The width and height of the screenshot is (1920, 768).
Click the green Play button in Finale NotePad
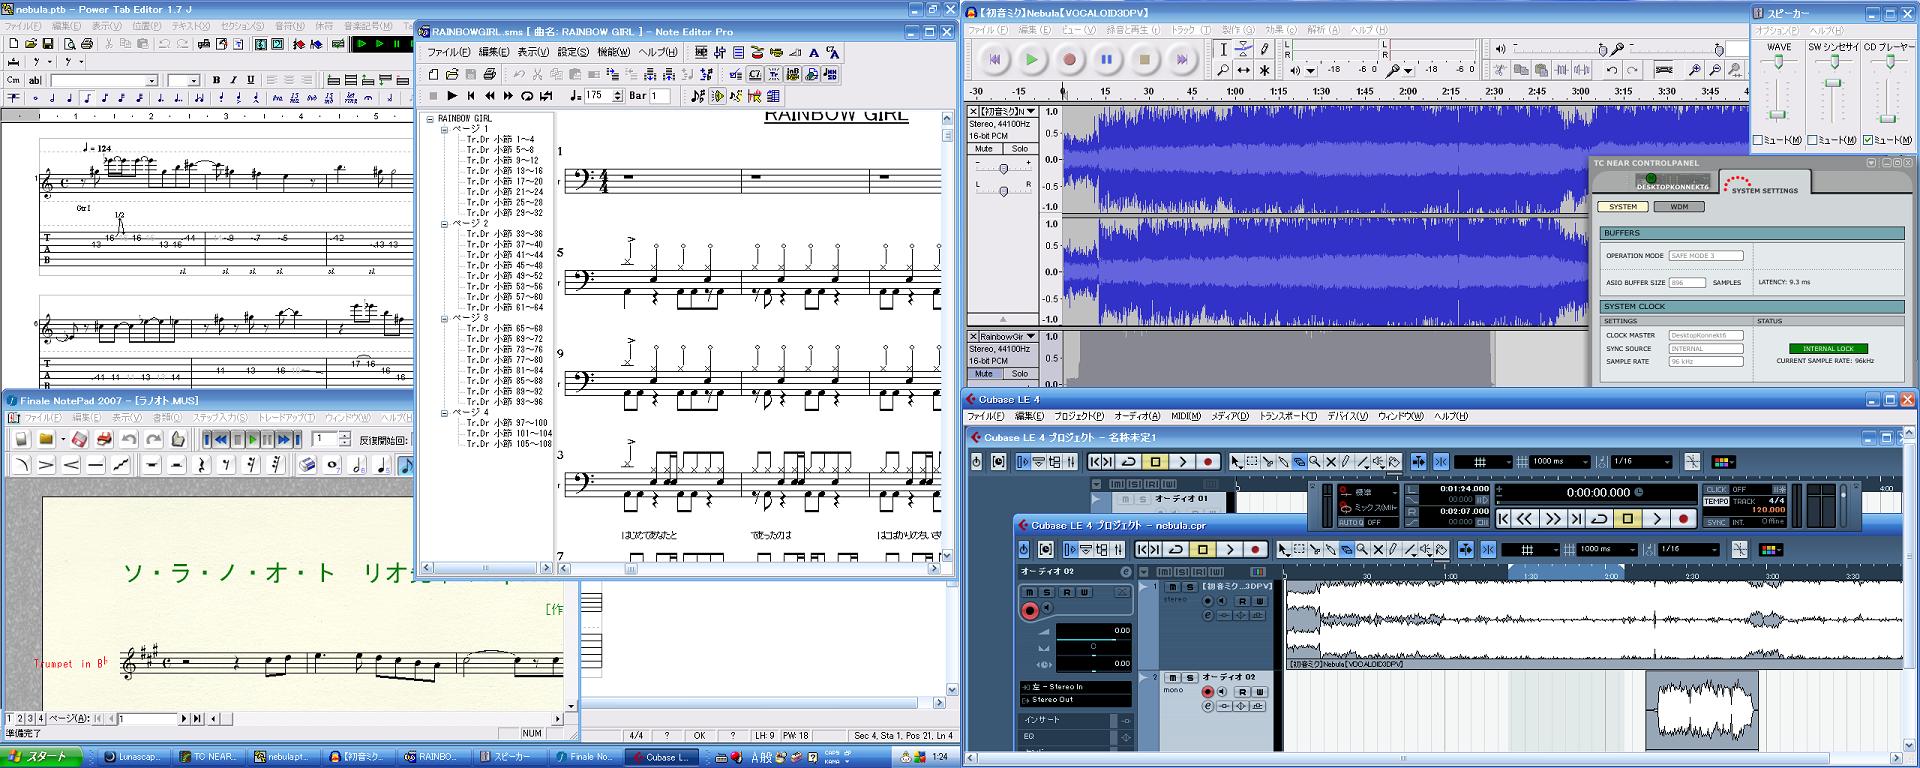[253, 439]
